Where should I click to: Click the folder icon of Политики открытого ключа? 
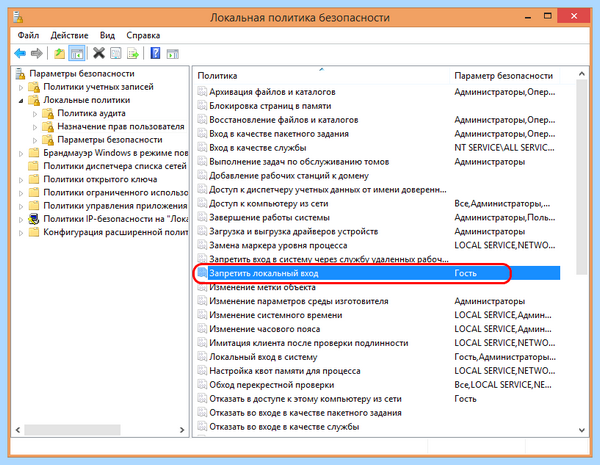34,179
